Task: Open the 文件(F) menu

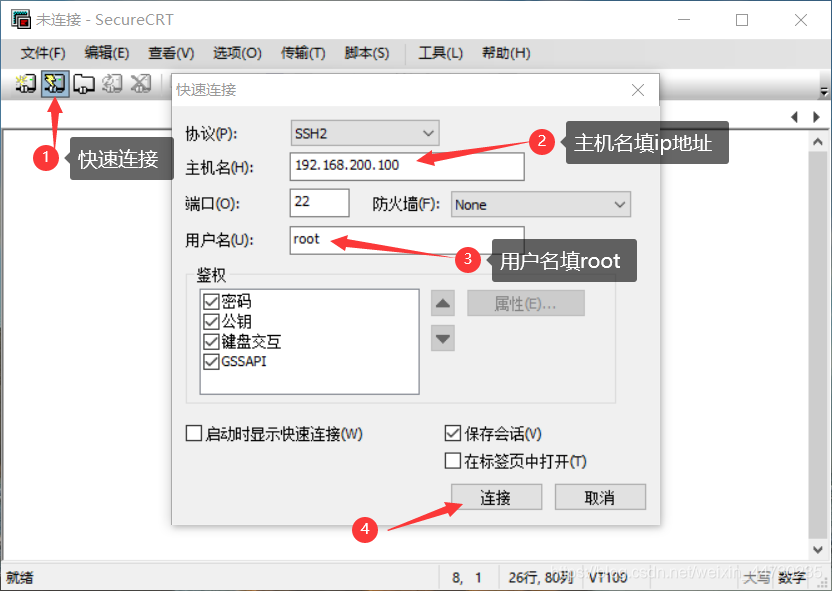Action: 43,53
